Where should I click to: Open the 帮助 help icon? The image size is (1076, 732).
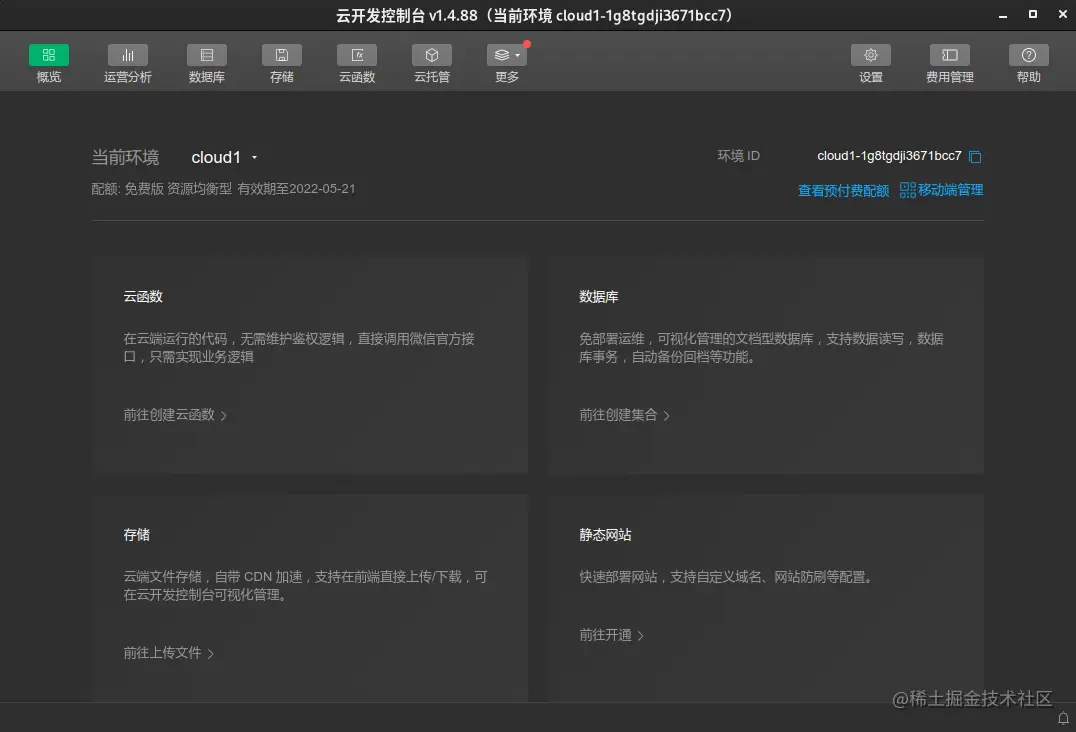(1028, 55)
